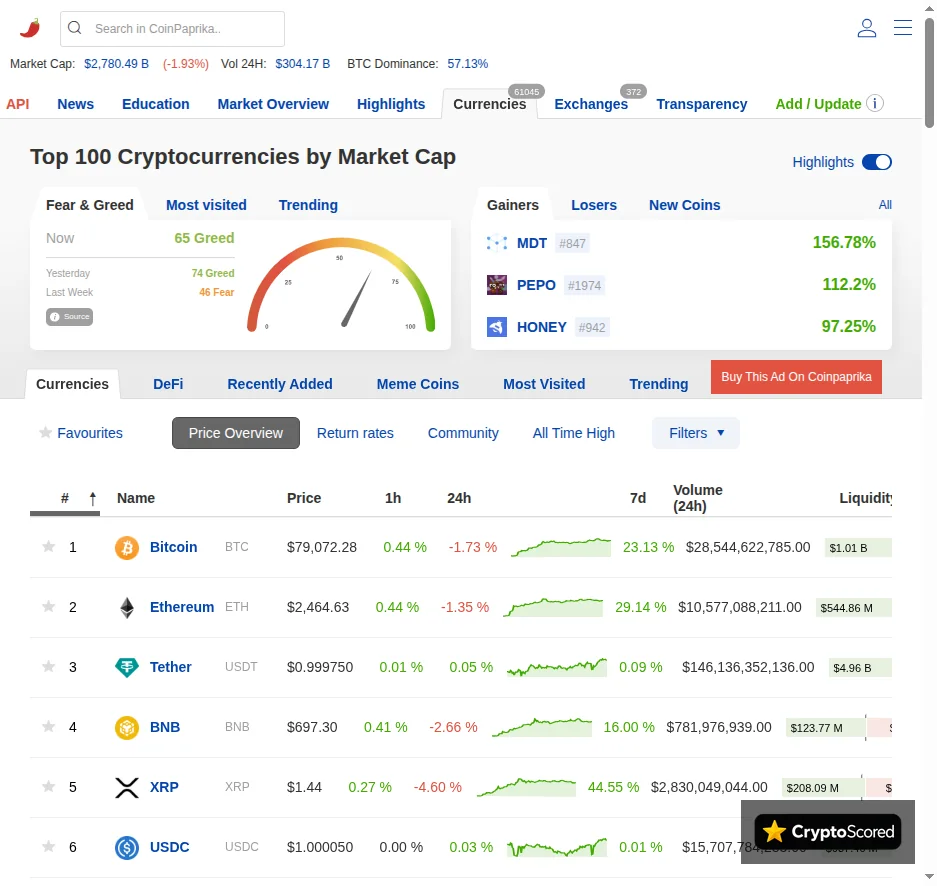
Task: Open the News section
Action: 75,104
